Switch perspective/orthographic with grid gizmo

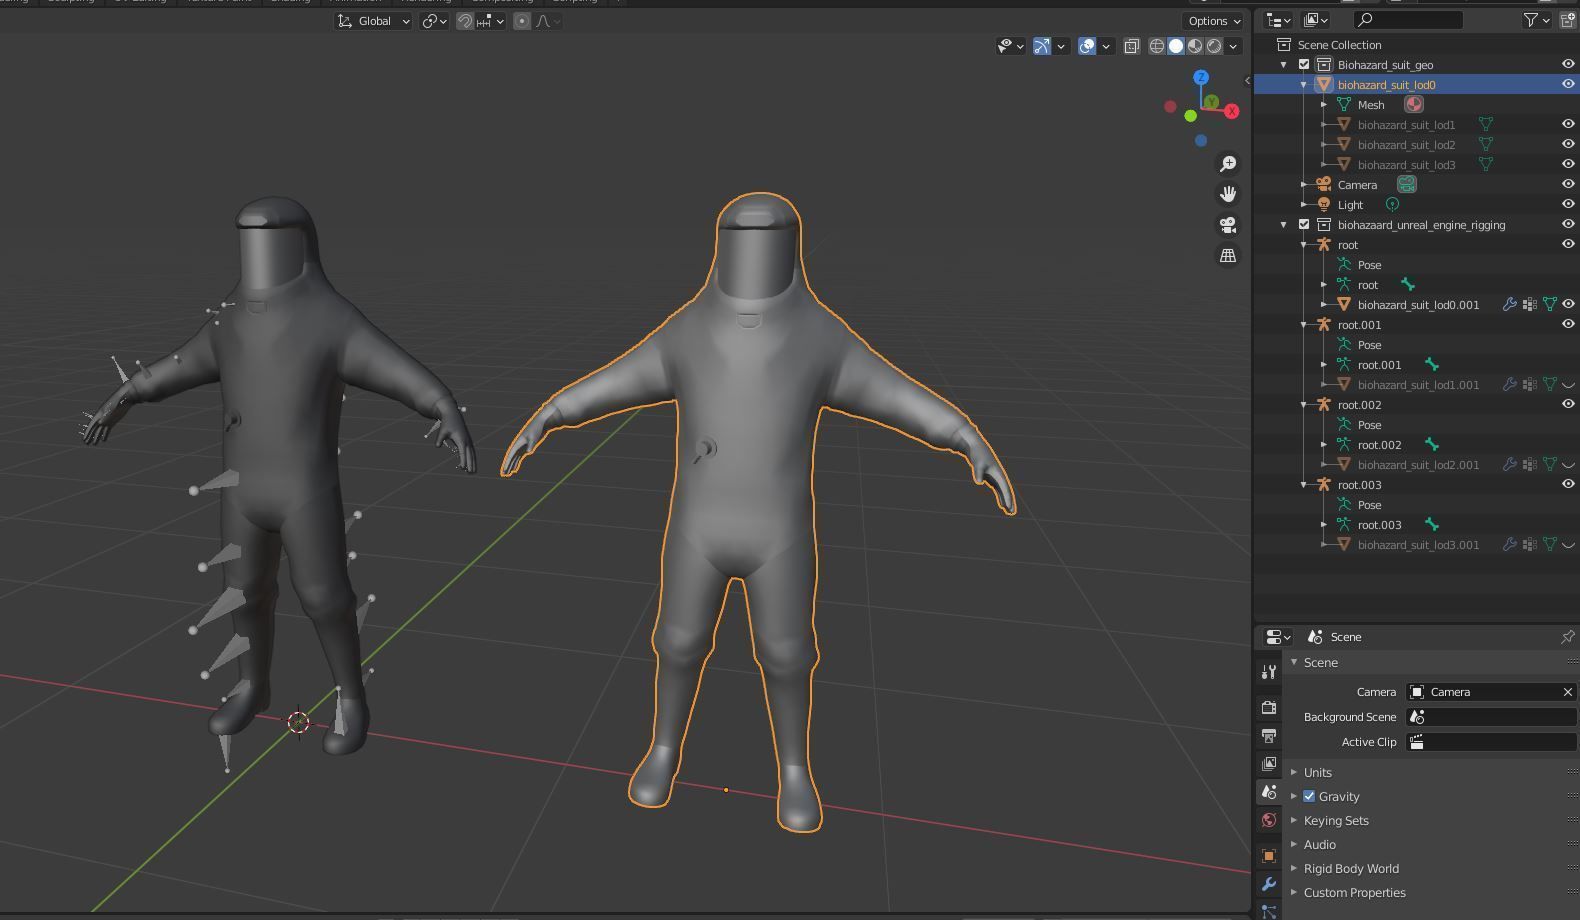pyautogui.click(x=1228, y=256)
